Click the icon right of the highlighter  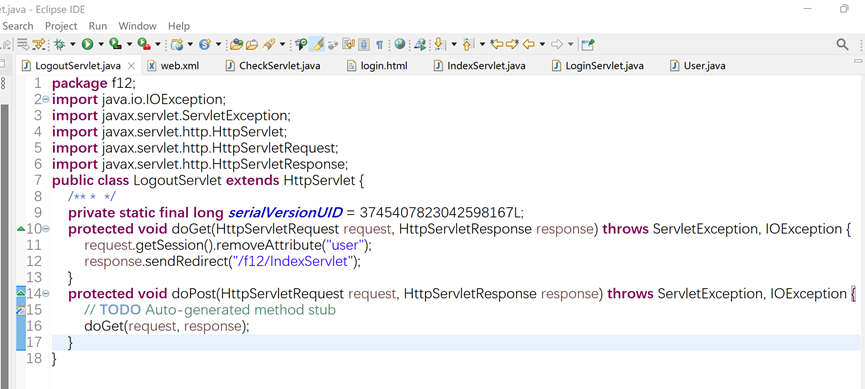click(333, 45)
